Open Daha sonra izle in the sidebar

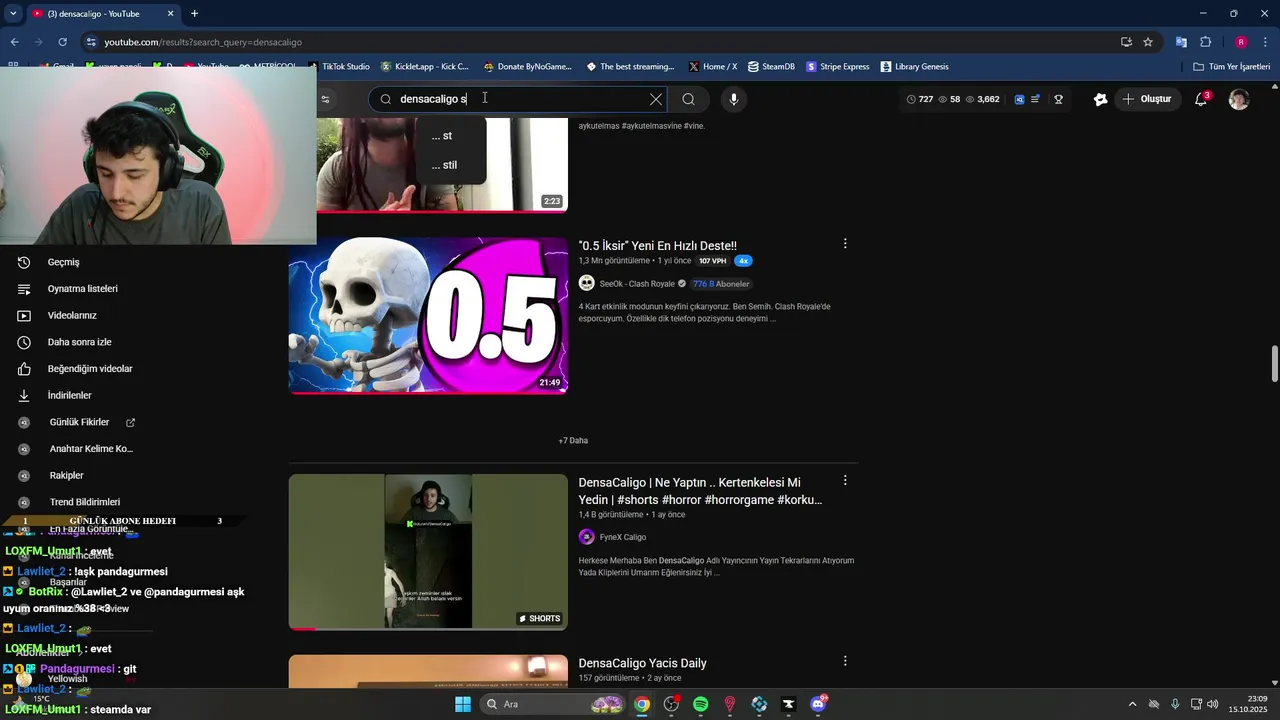[x=79, y=342]
